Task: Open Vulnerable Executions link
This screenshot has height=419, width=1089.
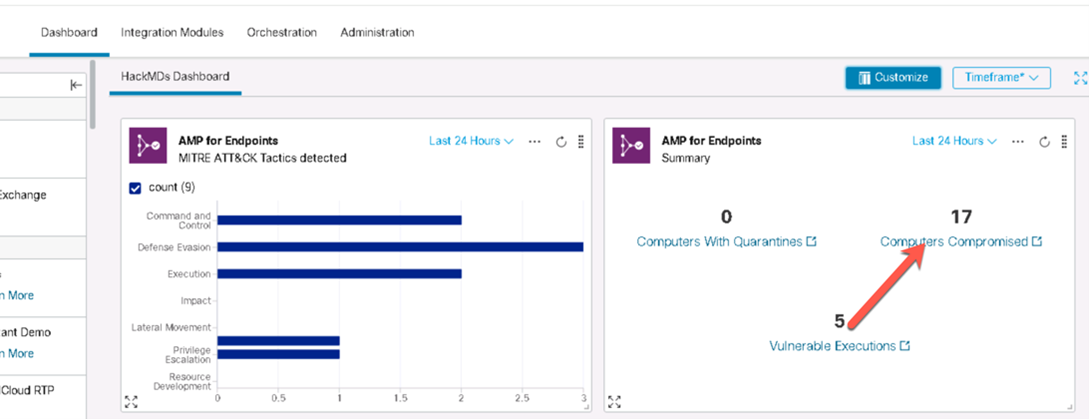Action: 840,345
